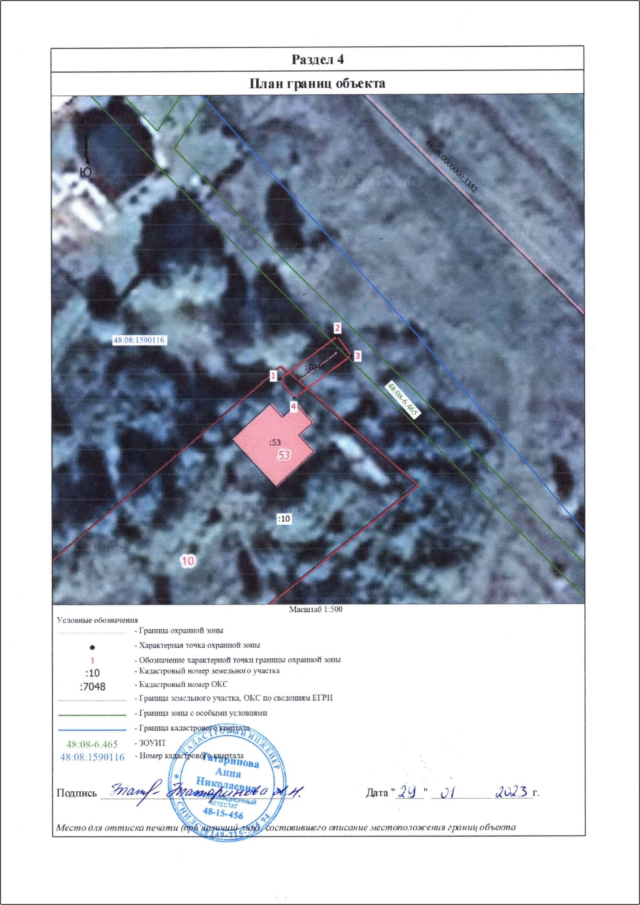The width and height of the screenshot is (640, 905).
Task: Click the 48:08:1590116 label on the map
Action: coord(138,340)
